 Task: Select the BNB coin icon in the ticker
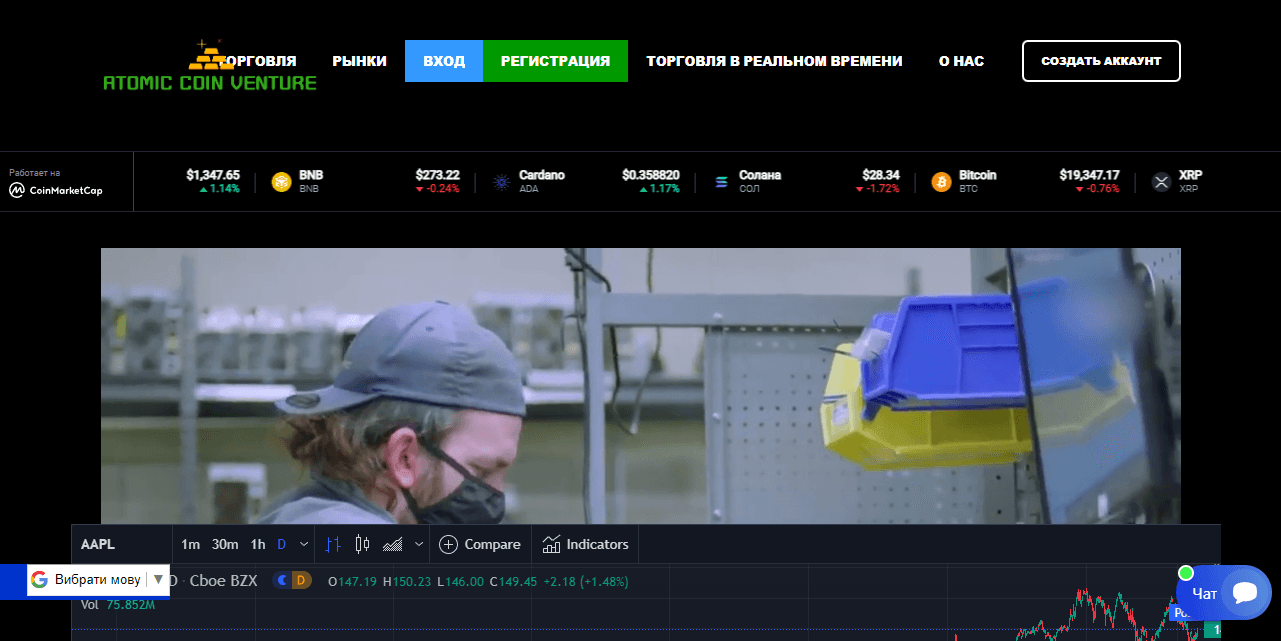[x=280, y=182]
